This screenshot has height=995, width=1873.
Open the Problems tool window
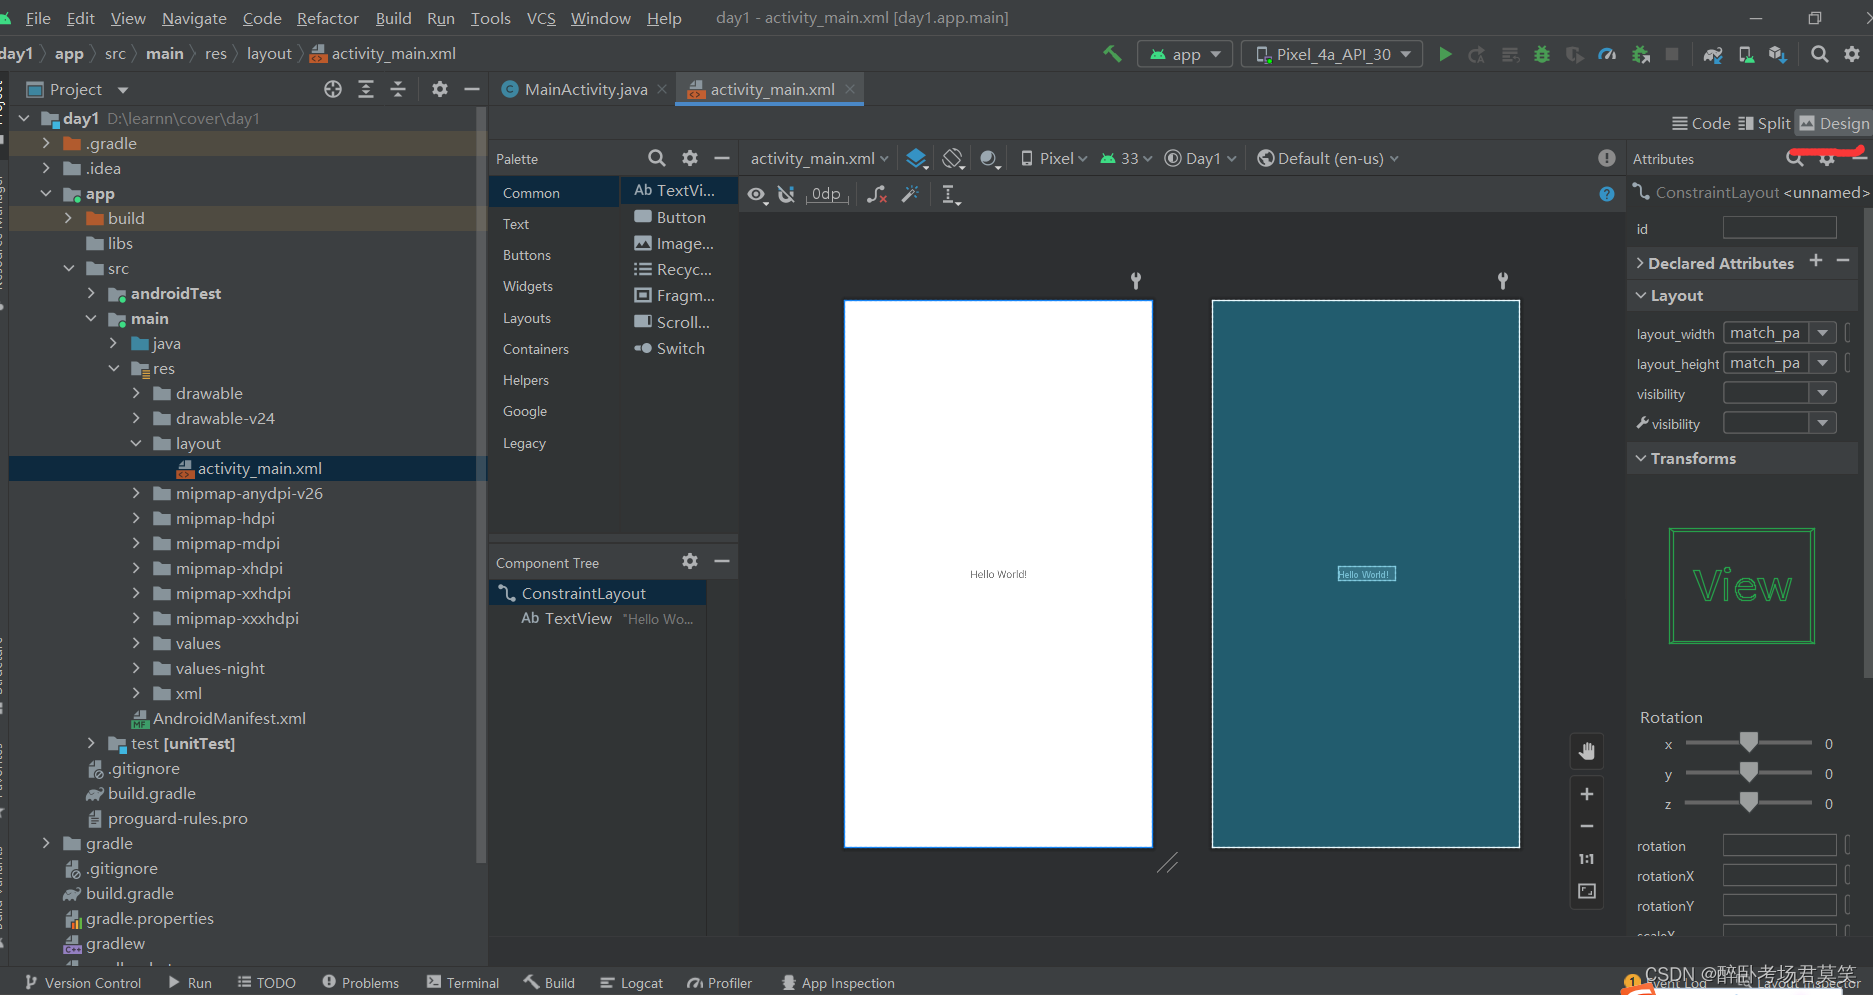coord(360,983)
